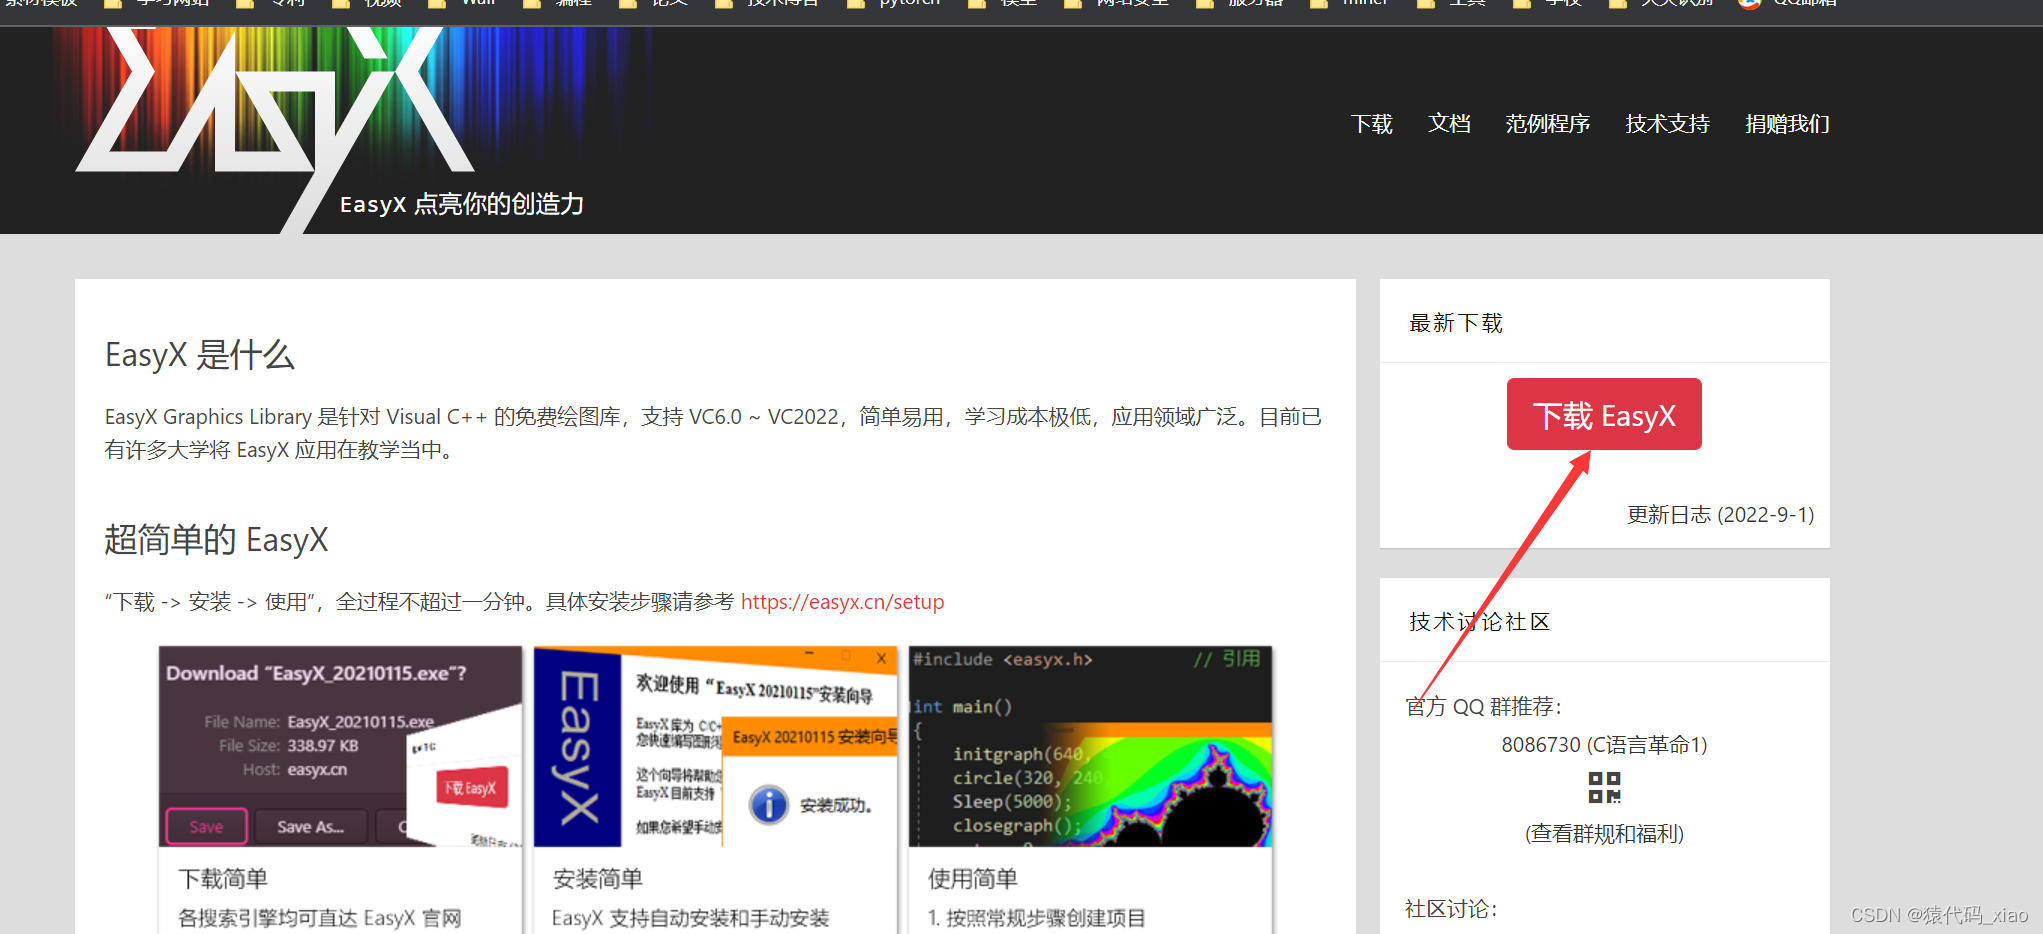The width and height of the screenshot is (2043, 934).
Task: Click the 超简单的 EasyX heading
Action: [216, 540]
